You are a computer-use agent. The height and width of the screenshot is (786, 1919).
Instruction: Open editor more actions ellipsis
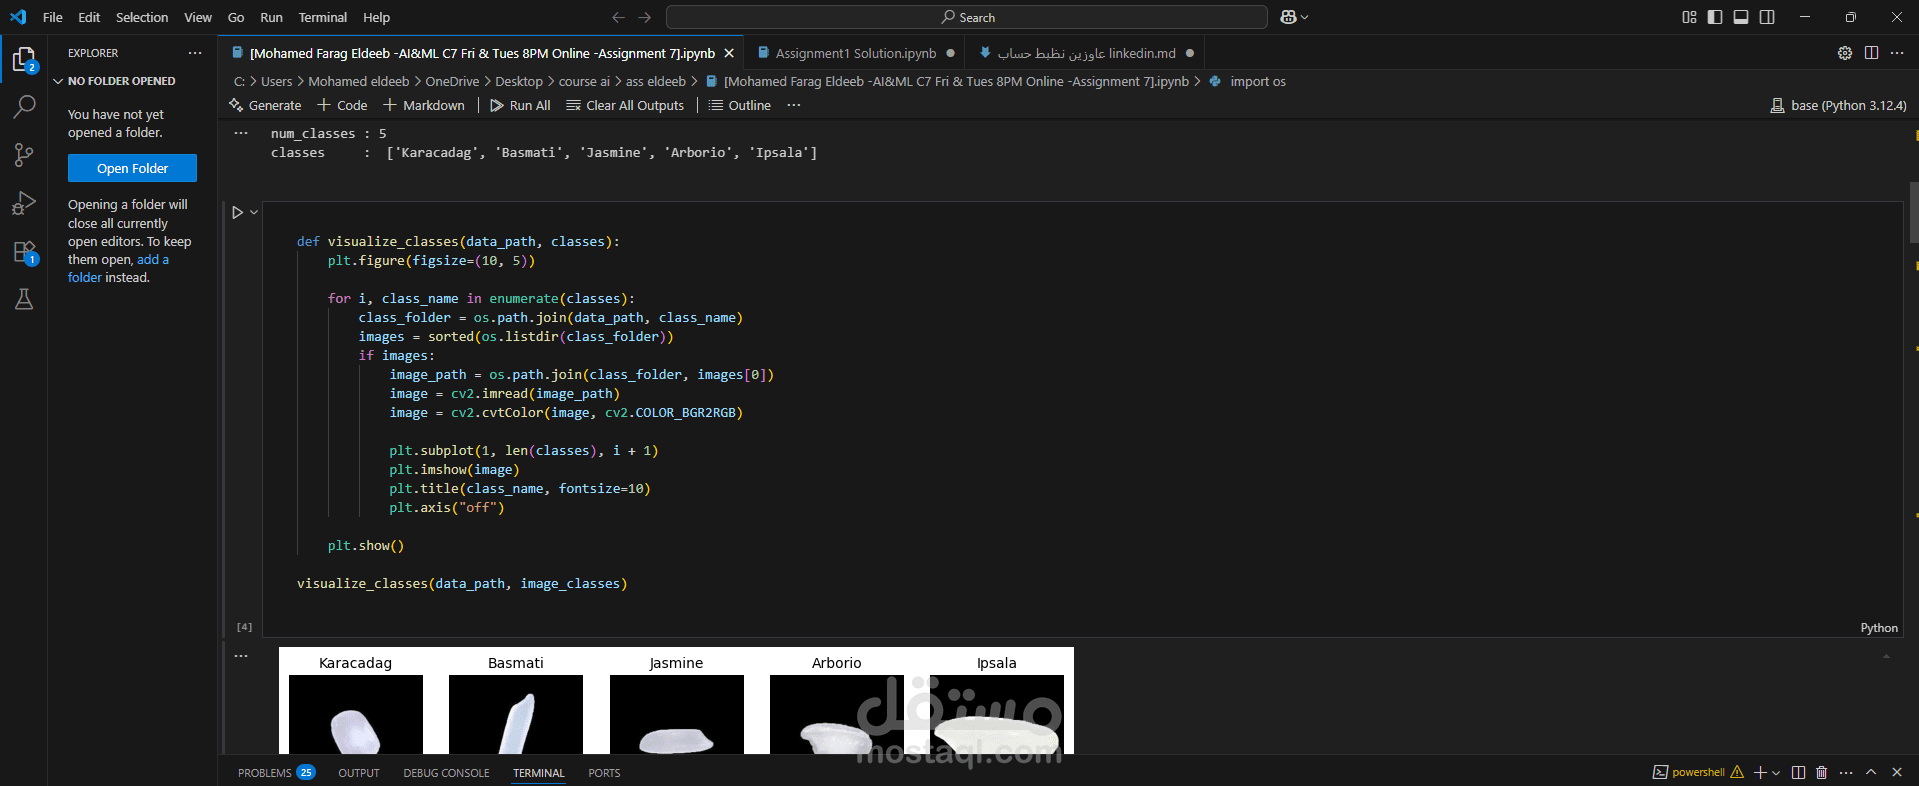(x=1897, y=53)
